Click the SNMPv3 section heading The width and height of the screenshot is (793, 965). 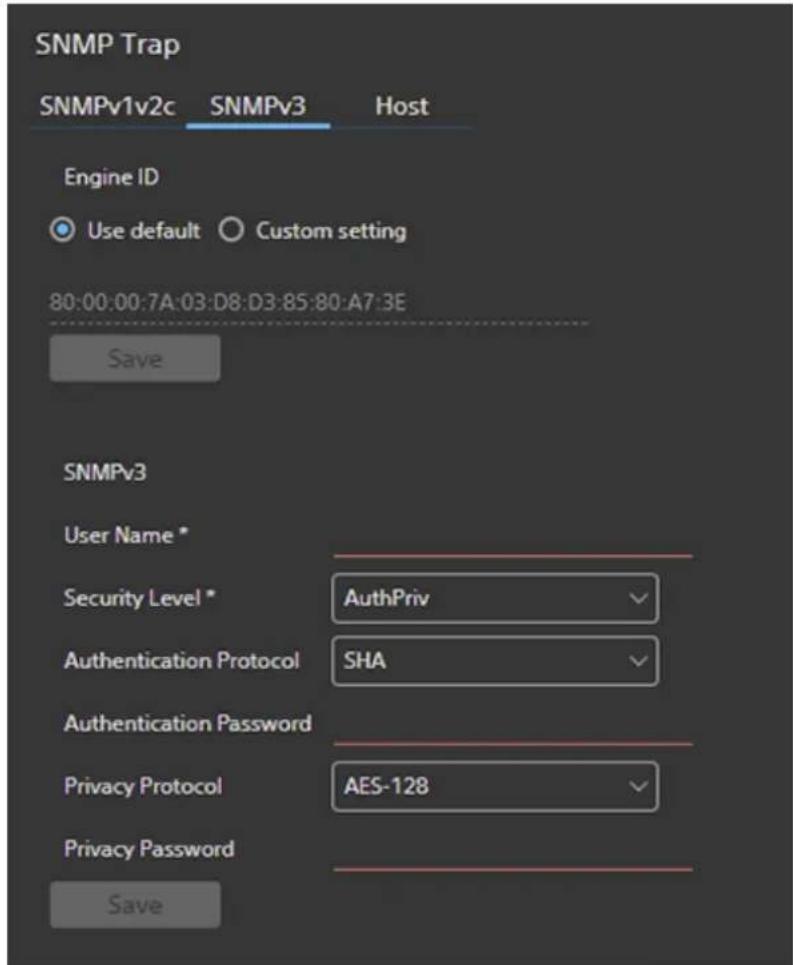click(105, 473)
